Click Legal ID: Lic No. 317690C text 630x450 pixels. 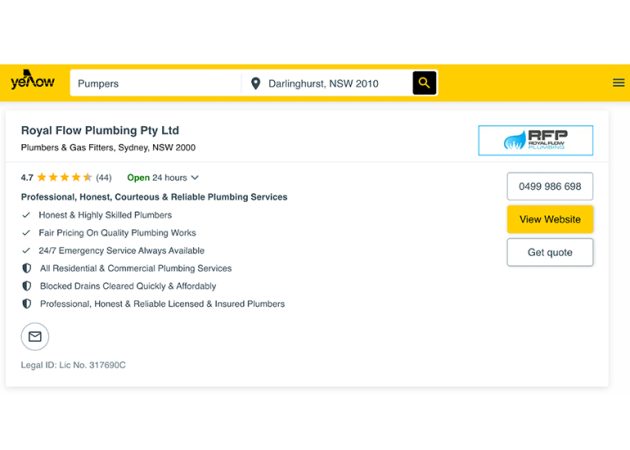(73, 365)
